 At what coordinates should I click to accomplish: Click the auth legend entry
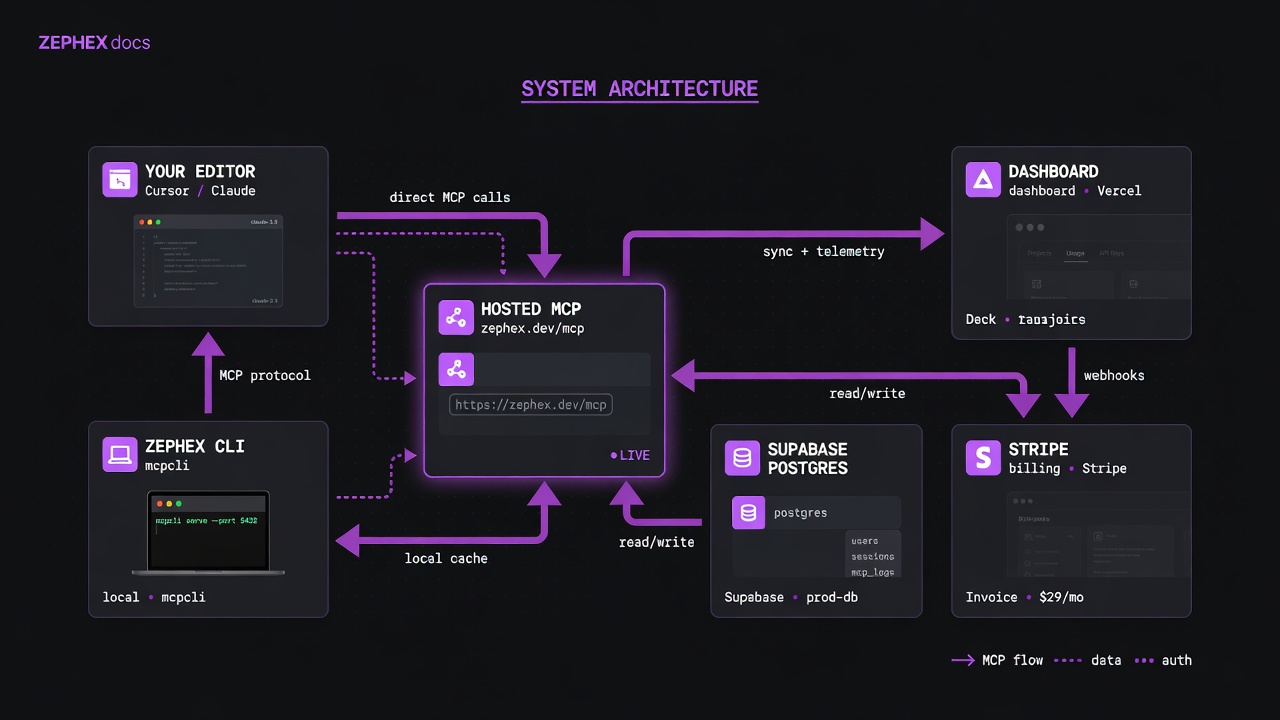(x=1163, y=660)
